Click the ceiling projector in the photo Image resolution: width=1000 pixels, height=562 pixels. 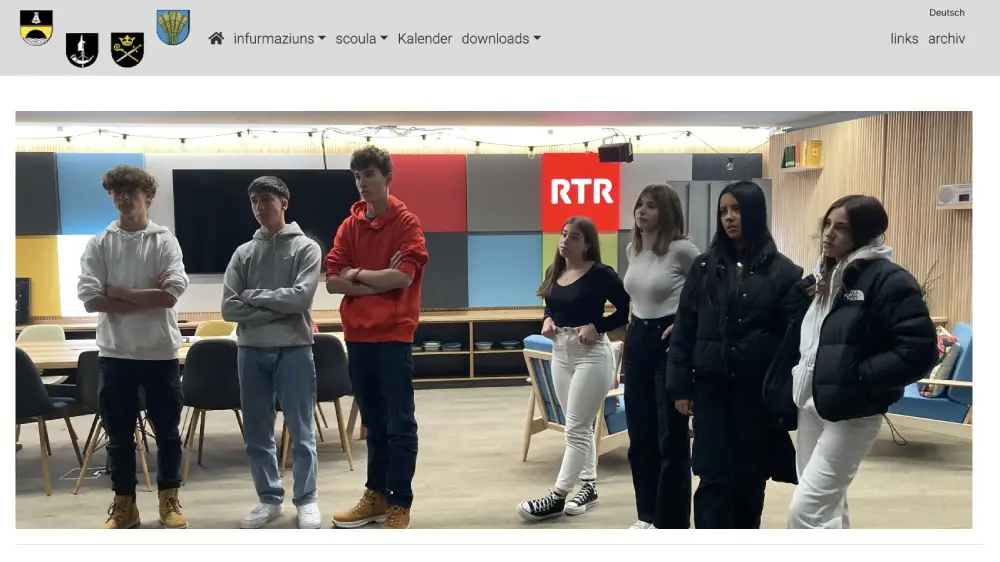(615, 152)
